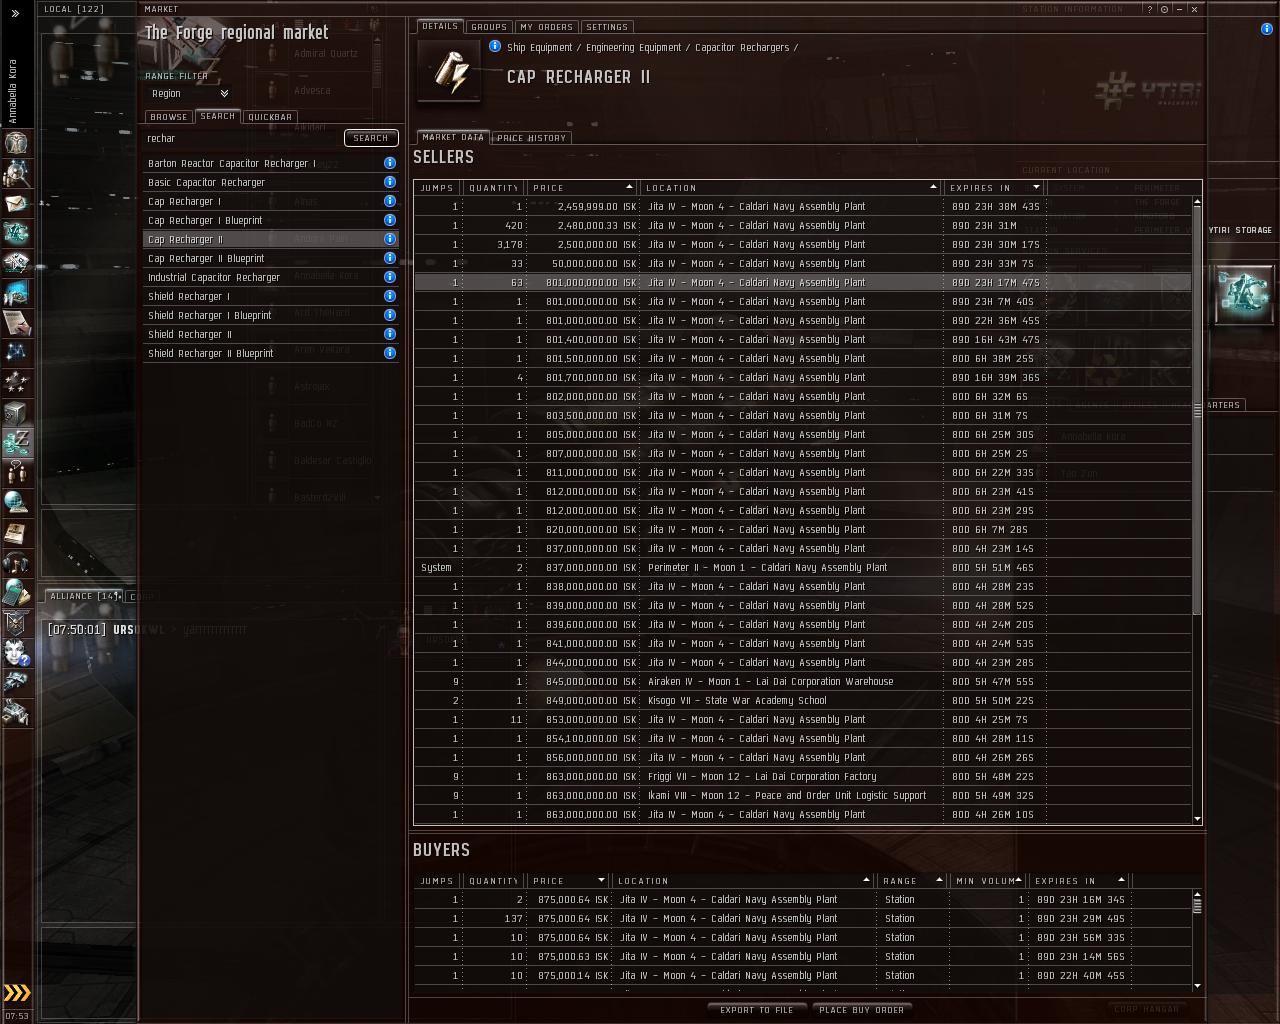Open the safe vault sidebar icon

pyautogui.click(x=17, y=413)
